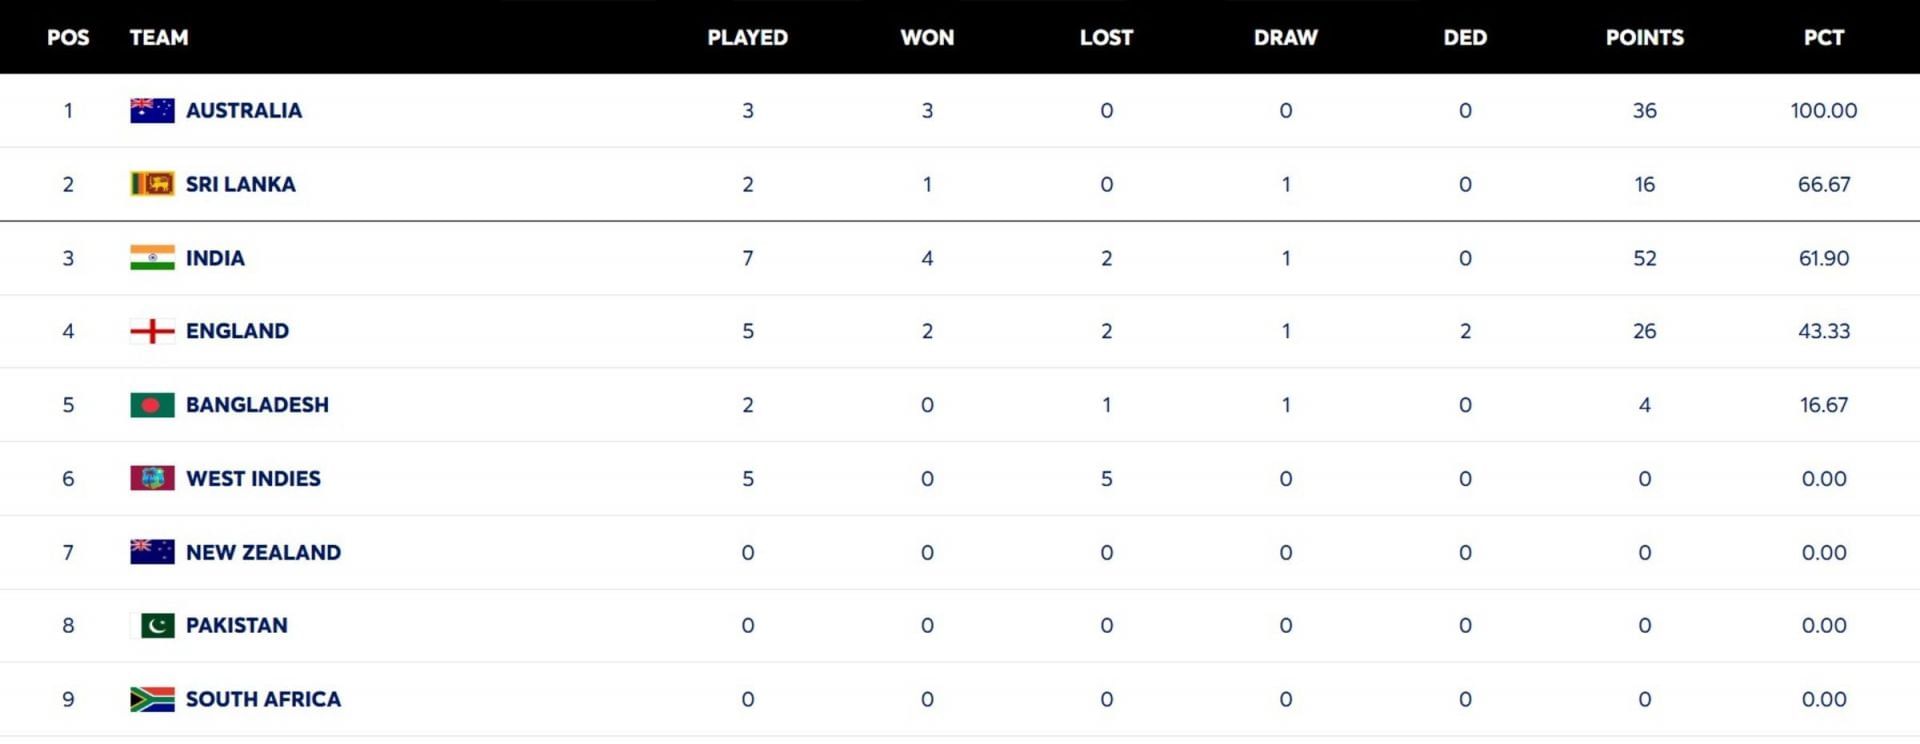Screen dimensions: 1920x744
Task: Sort by the POINTS column header
Action: pos(1644,38)
